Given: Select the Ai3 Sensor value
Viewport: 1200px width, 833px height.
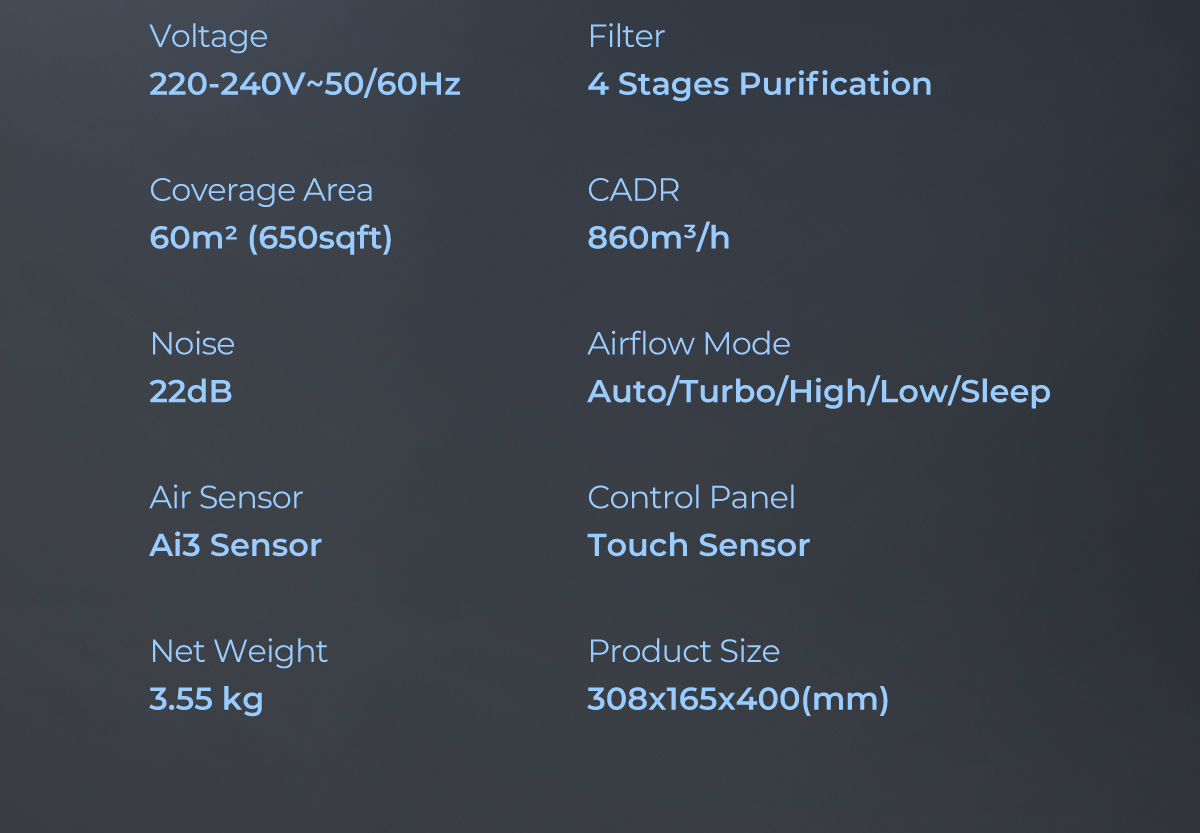Looking at the screenshot, I should (x=235, y=545).
